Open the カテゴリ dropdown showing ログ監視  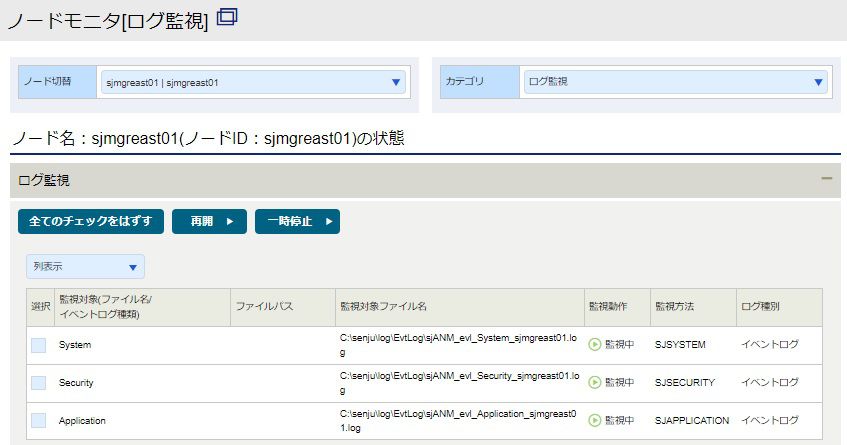675,82
